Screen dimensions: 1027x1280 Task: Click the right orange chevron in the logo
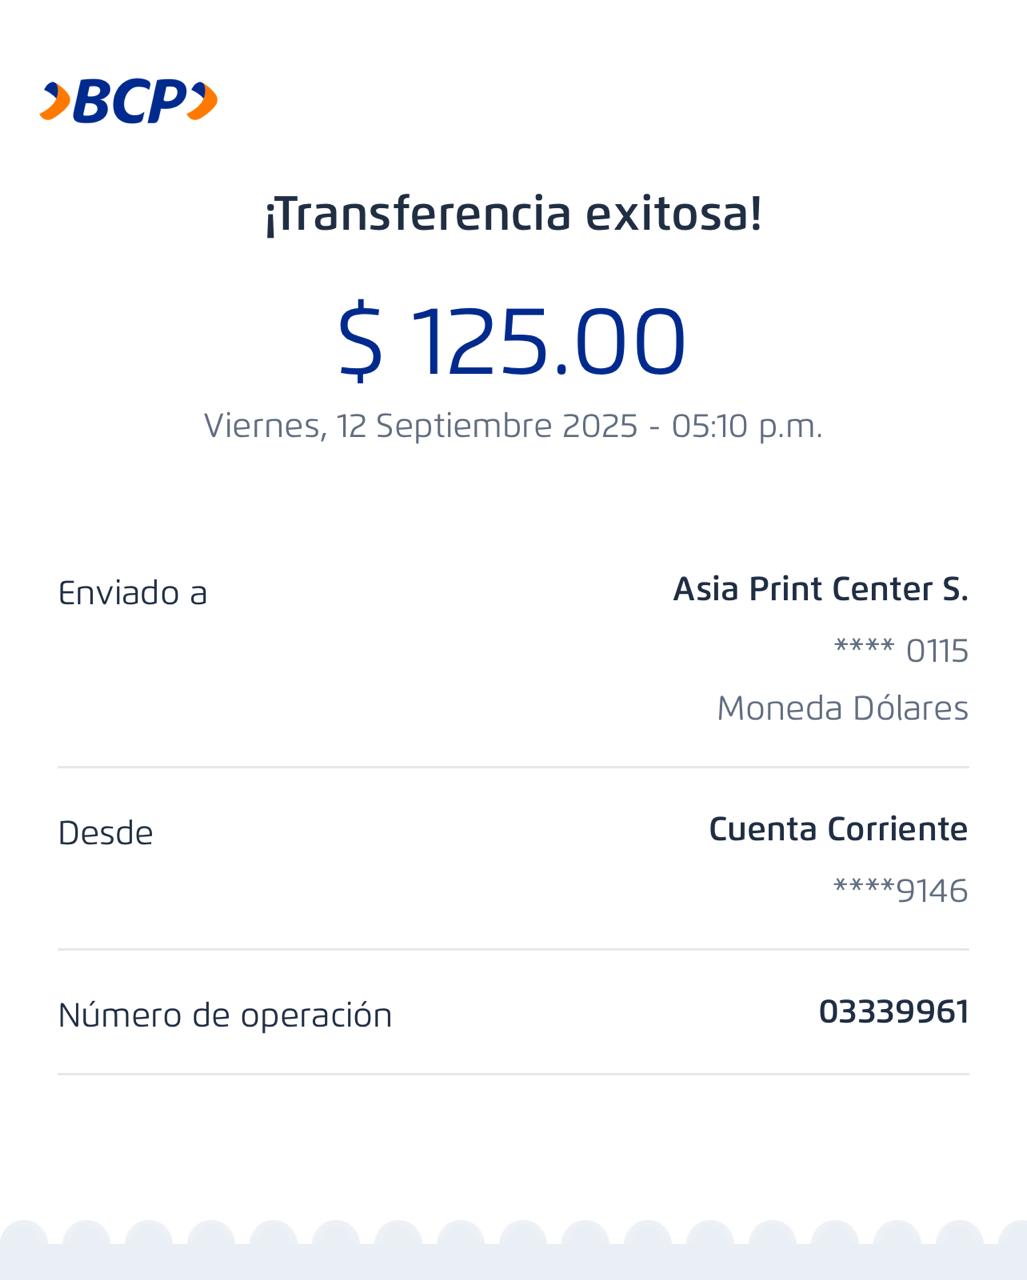point(202,101)
